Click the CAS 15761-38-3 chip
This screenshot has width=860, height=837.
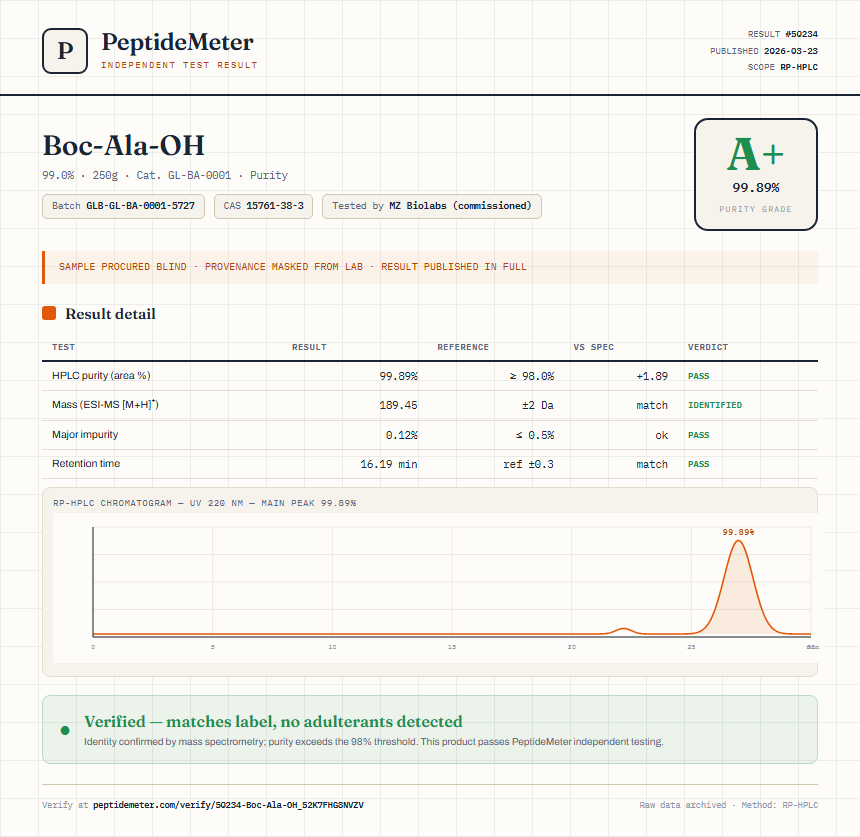(263, 206)
